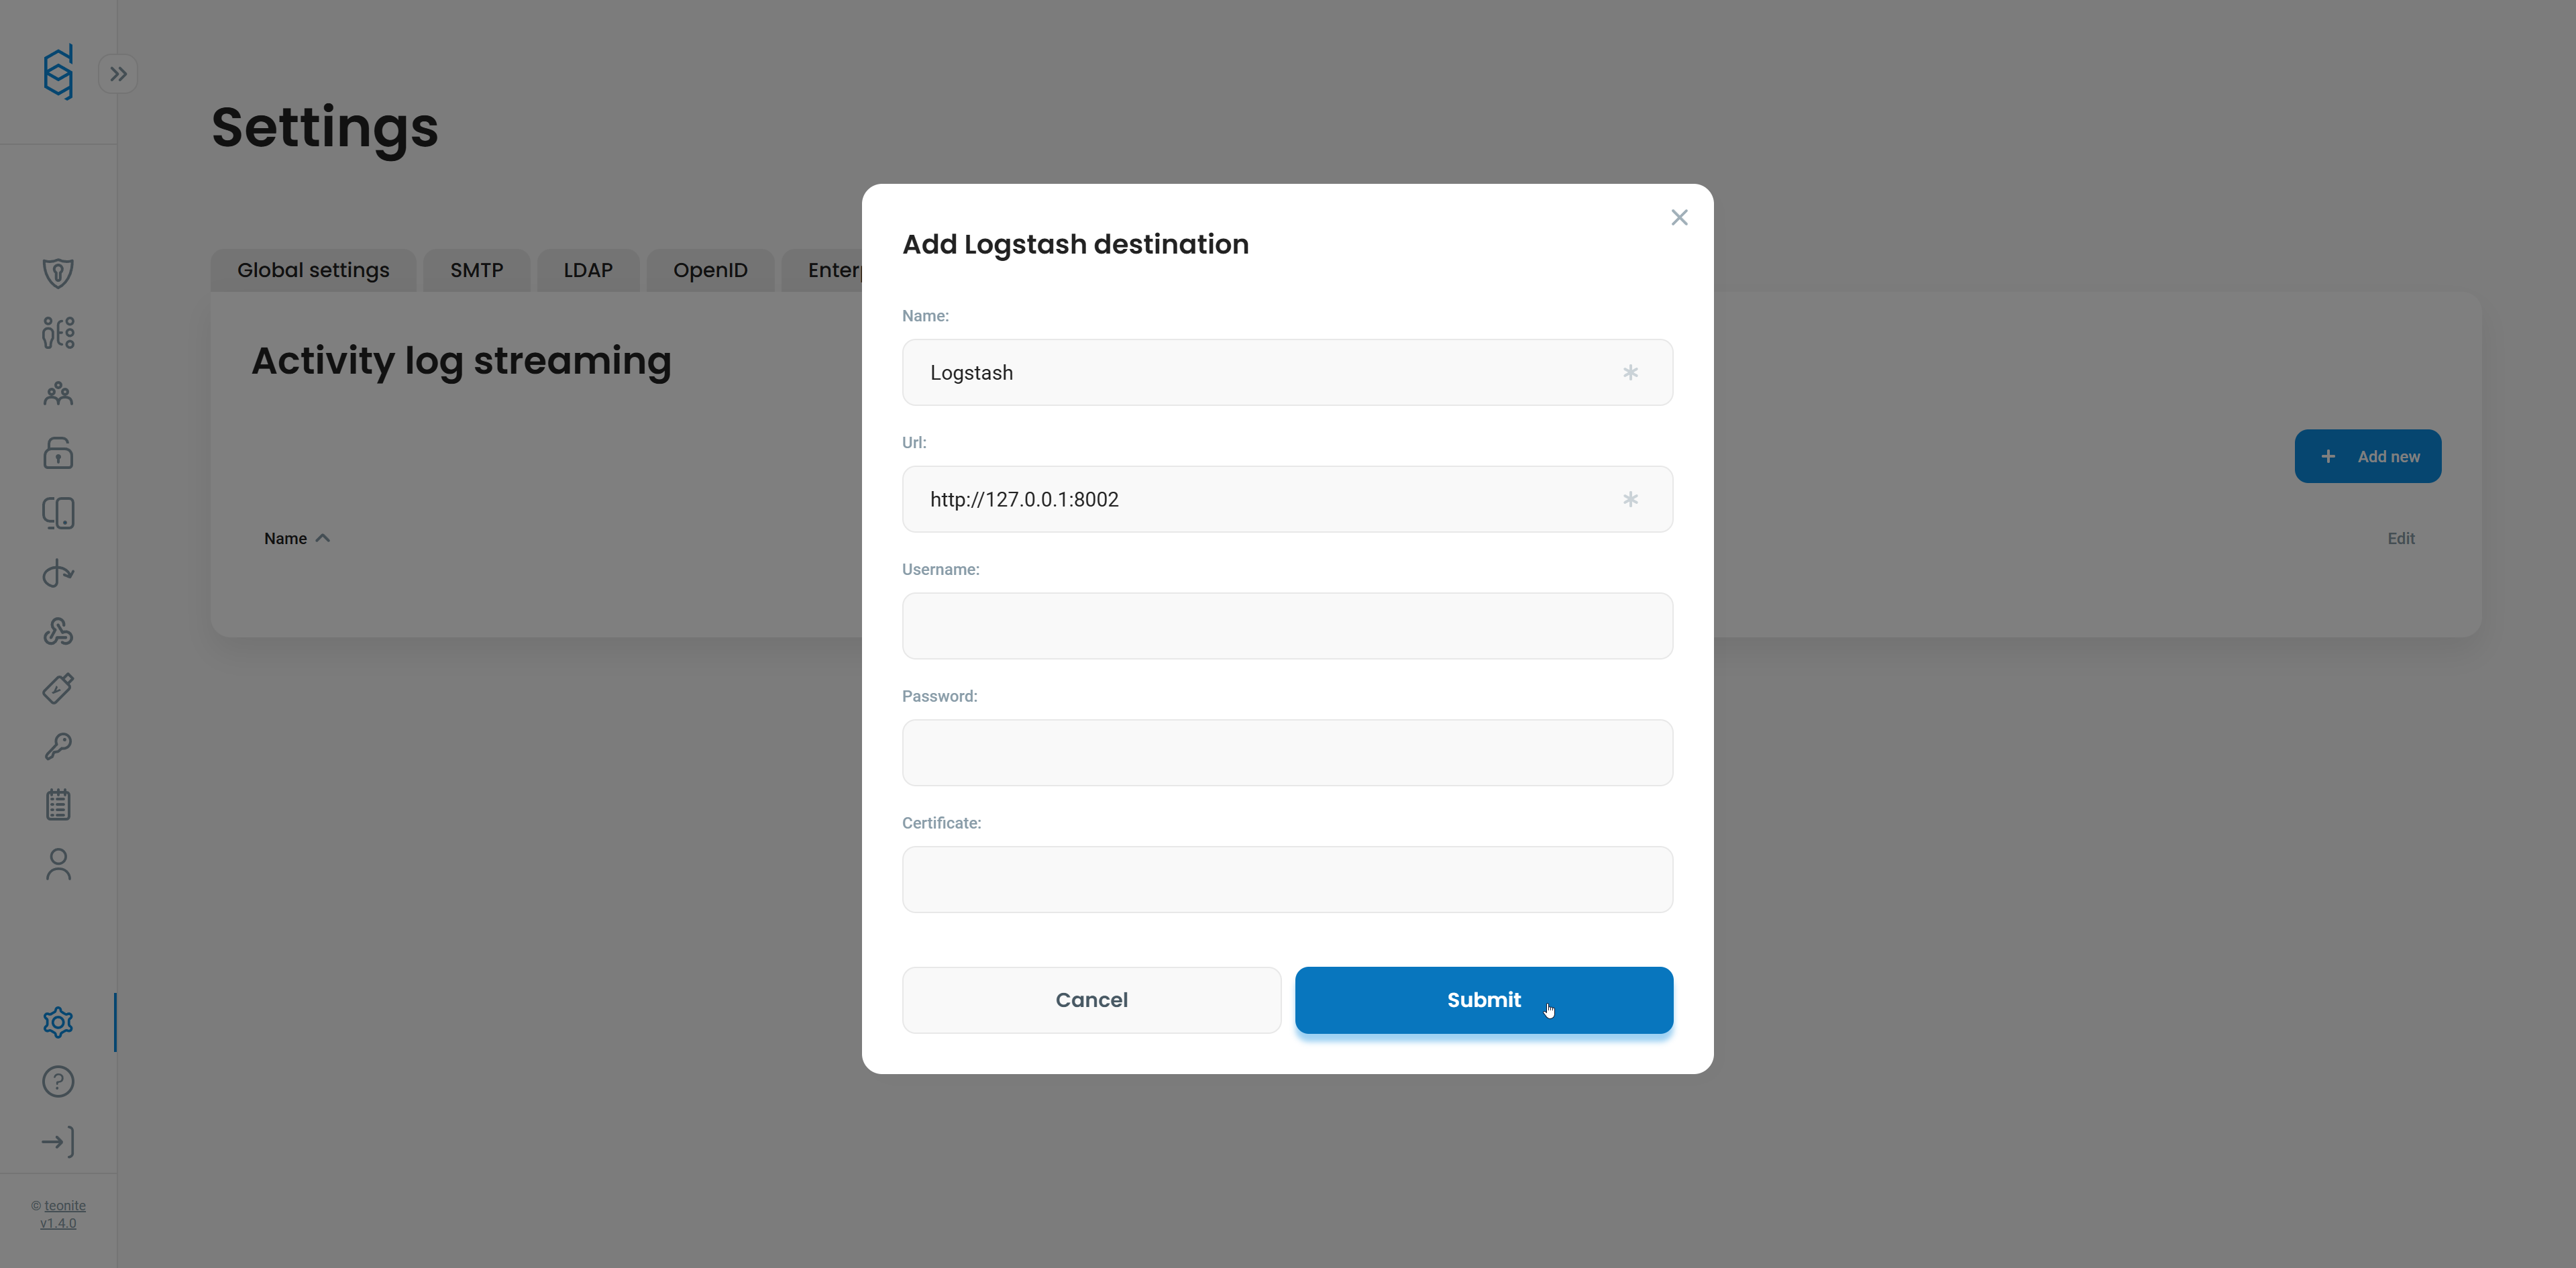Open the OpenID tab
This screenshot has height=1268, width=2576.
710,270
